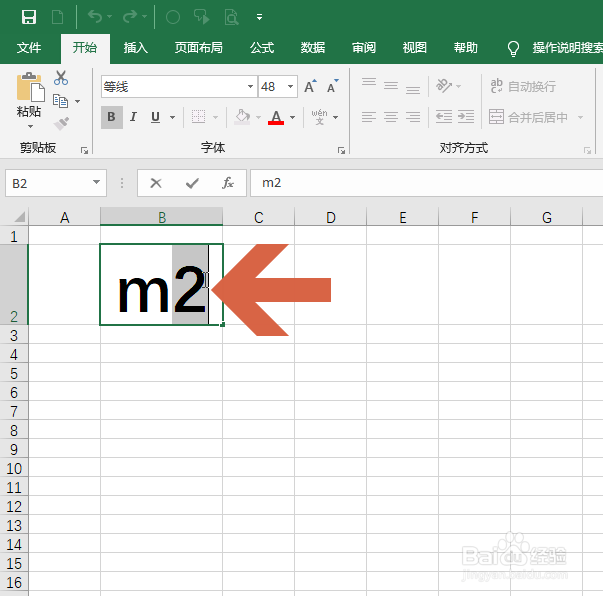Click the Print preview icon
This screenshot has width=603, height=596.
[x=232, y=17]
